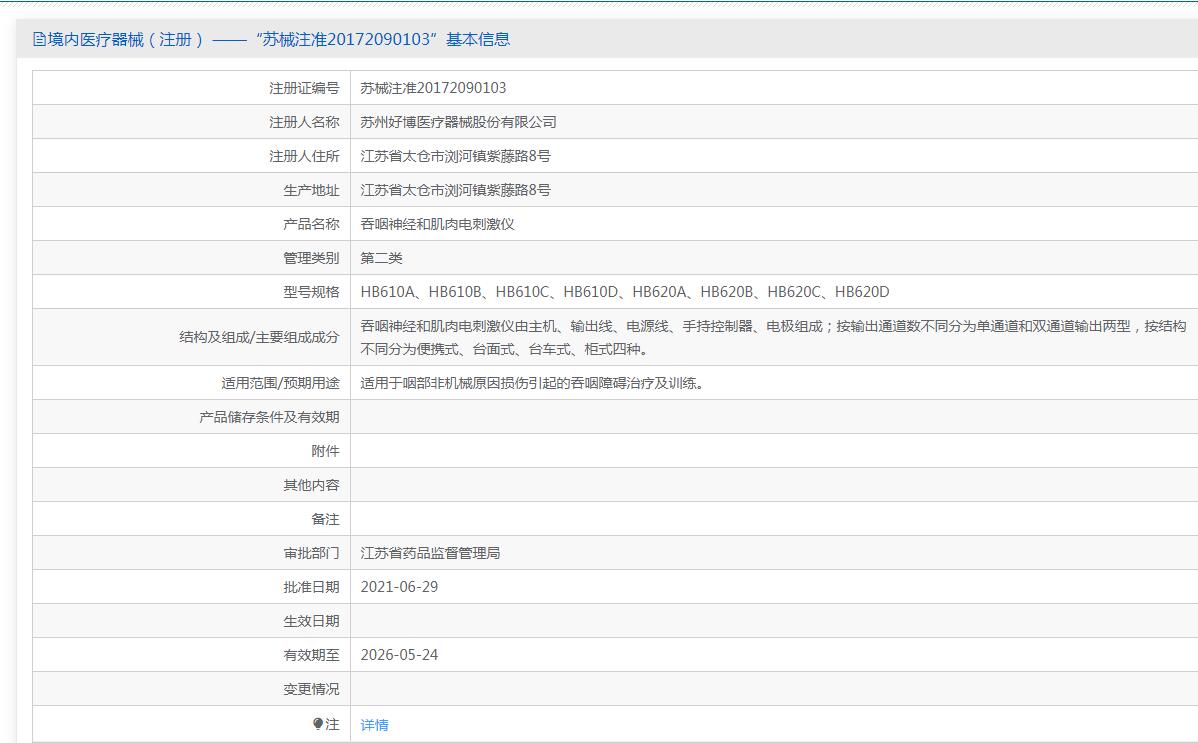The image size is (1198, 743).
Task: Click the 变更情况 row label
Action: (x=311, y=689)
